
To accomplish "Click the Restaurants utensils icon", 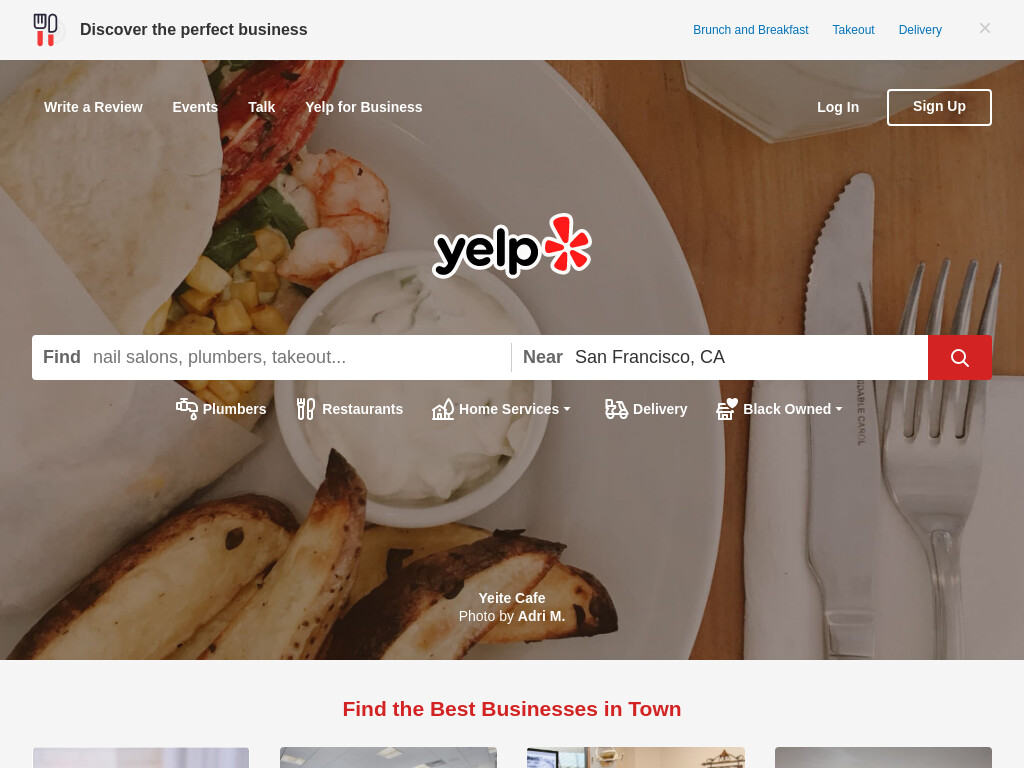I will point(306,409).
